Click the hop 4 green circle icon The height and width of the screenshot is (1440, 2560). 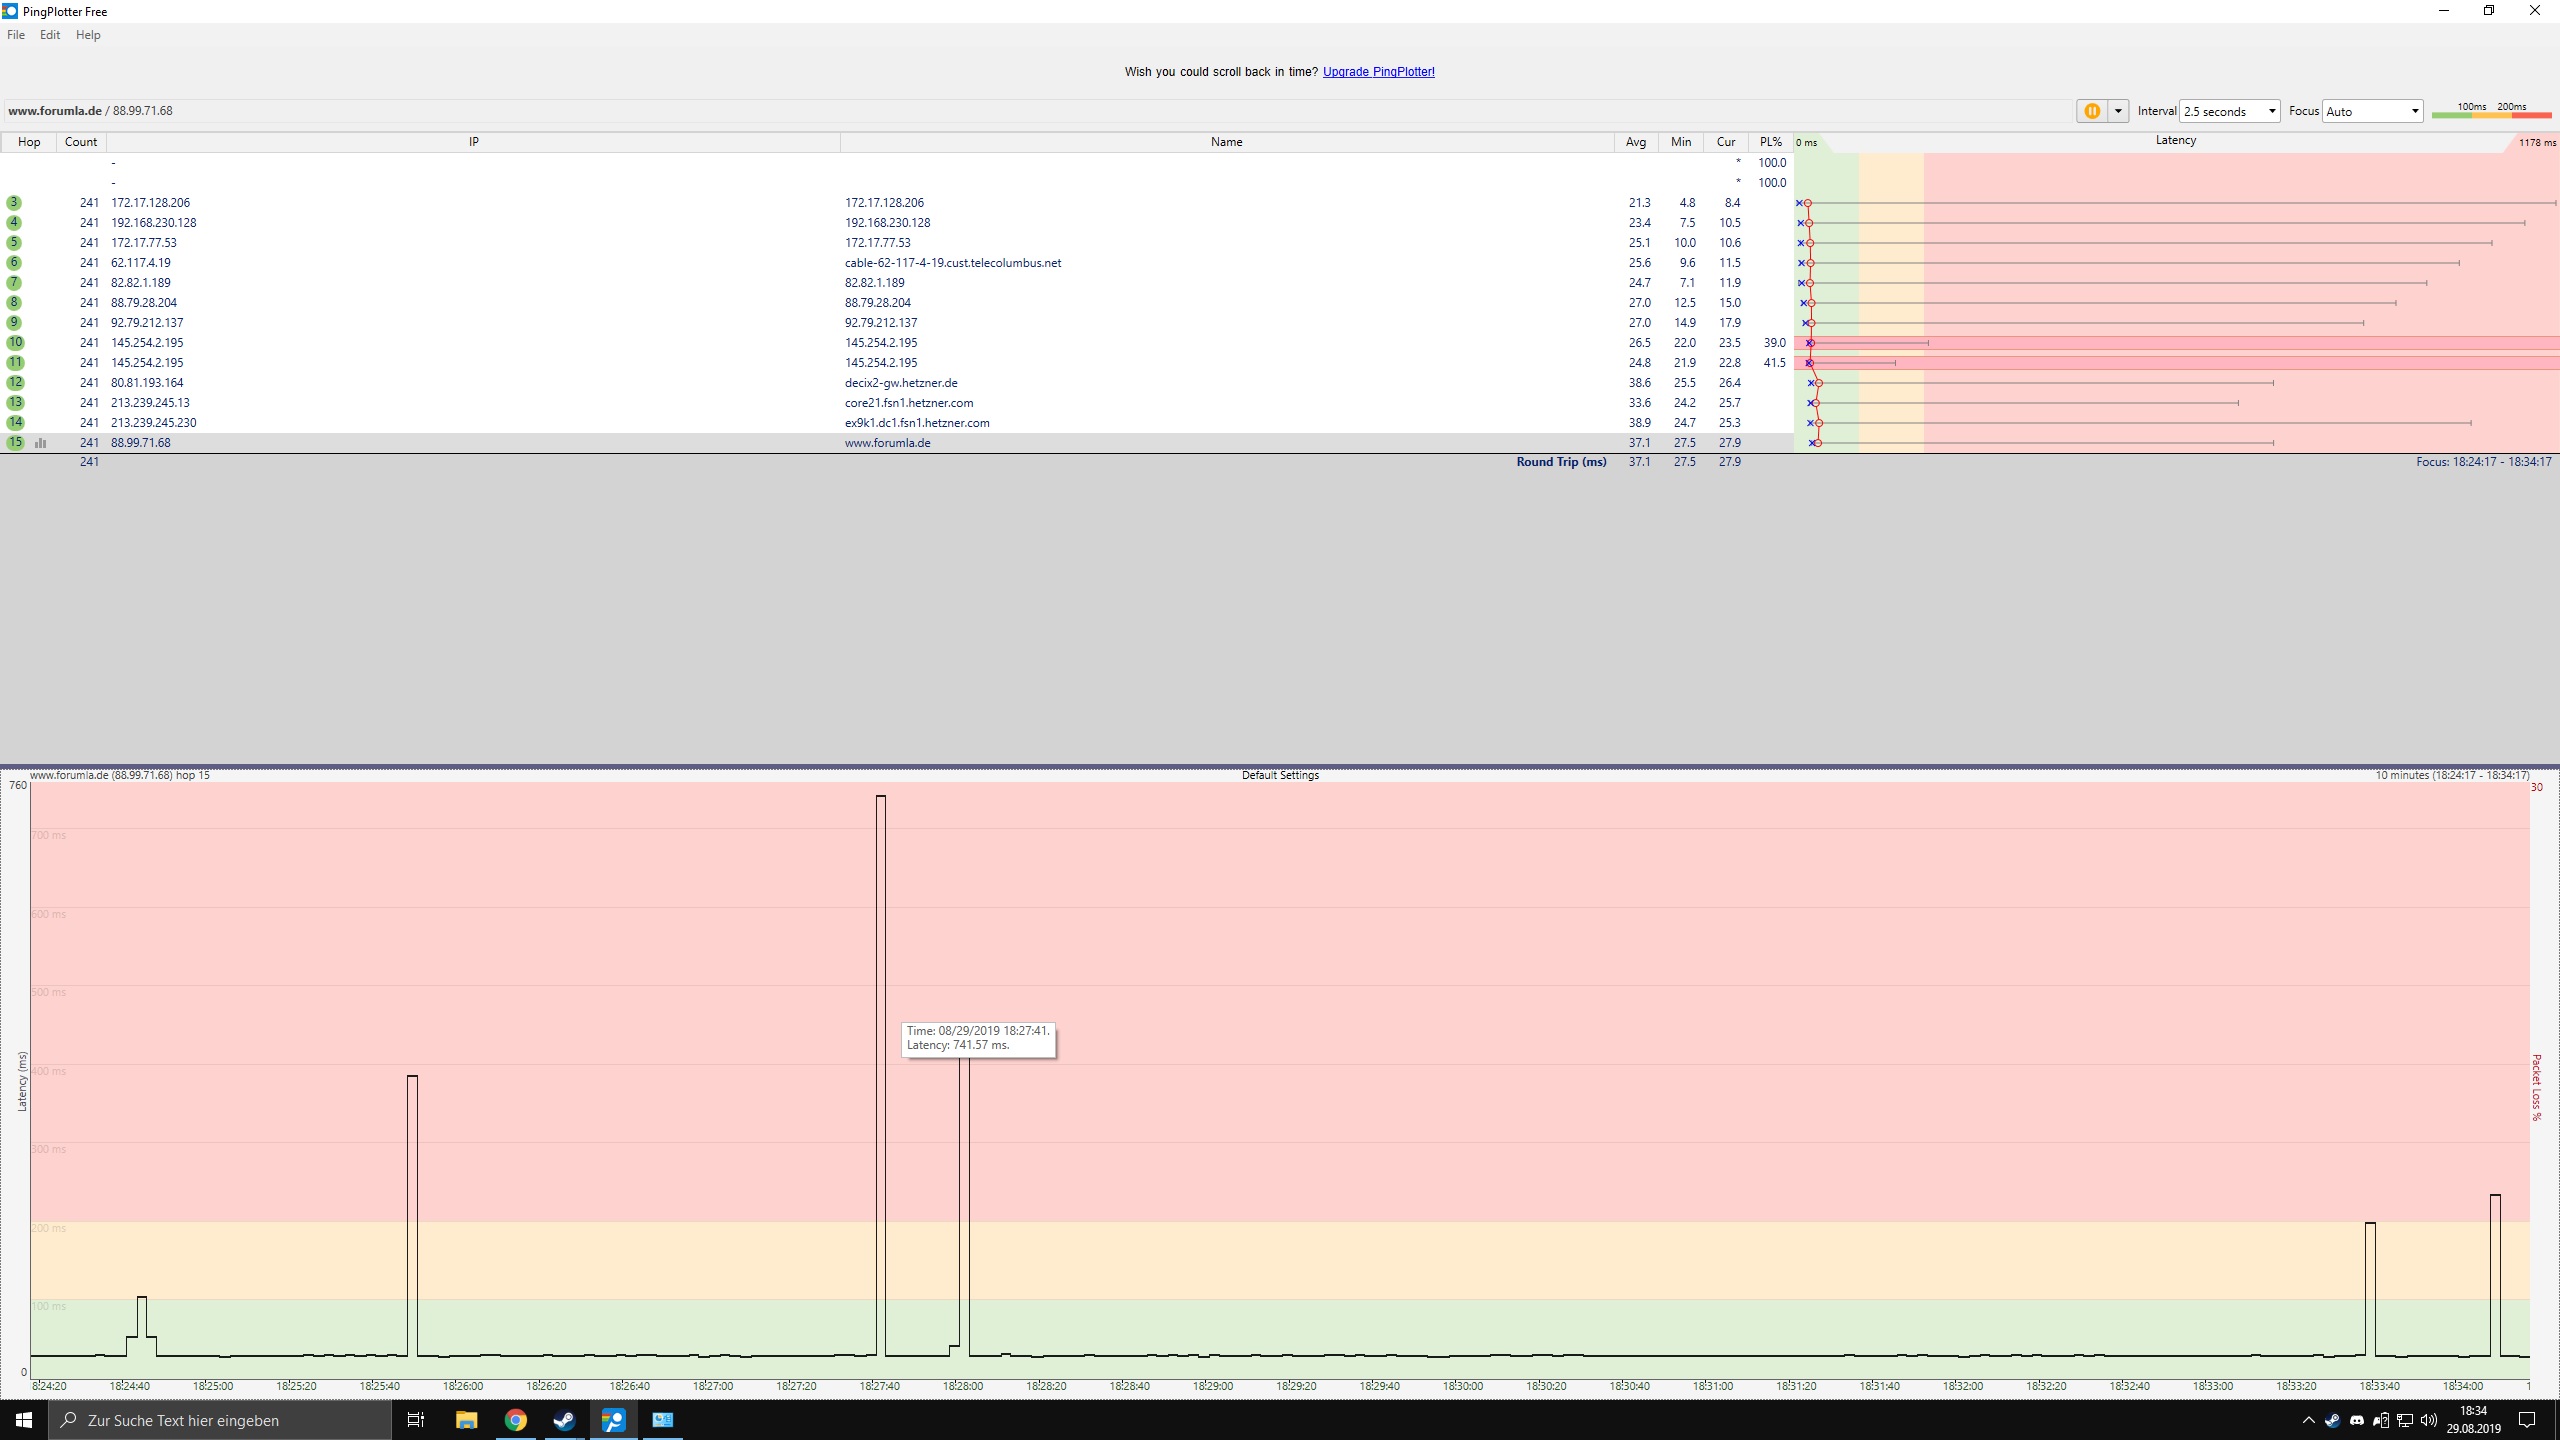coord(14,223)
